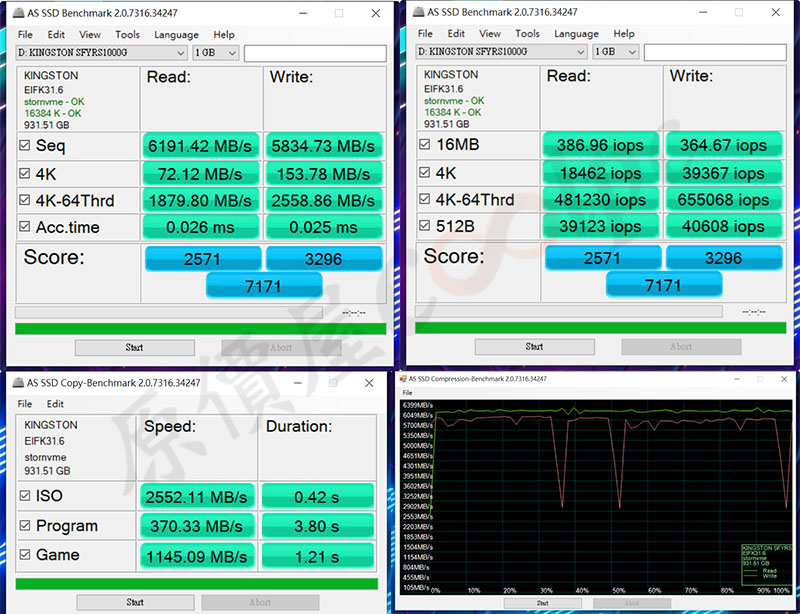Toggle the 16MB test checkbox
800x614 pixels.
(425, 145)
